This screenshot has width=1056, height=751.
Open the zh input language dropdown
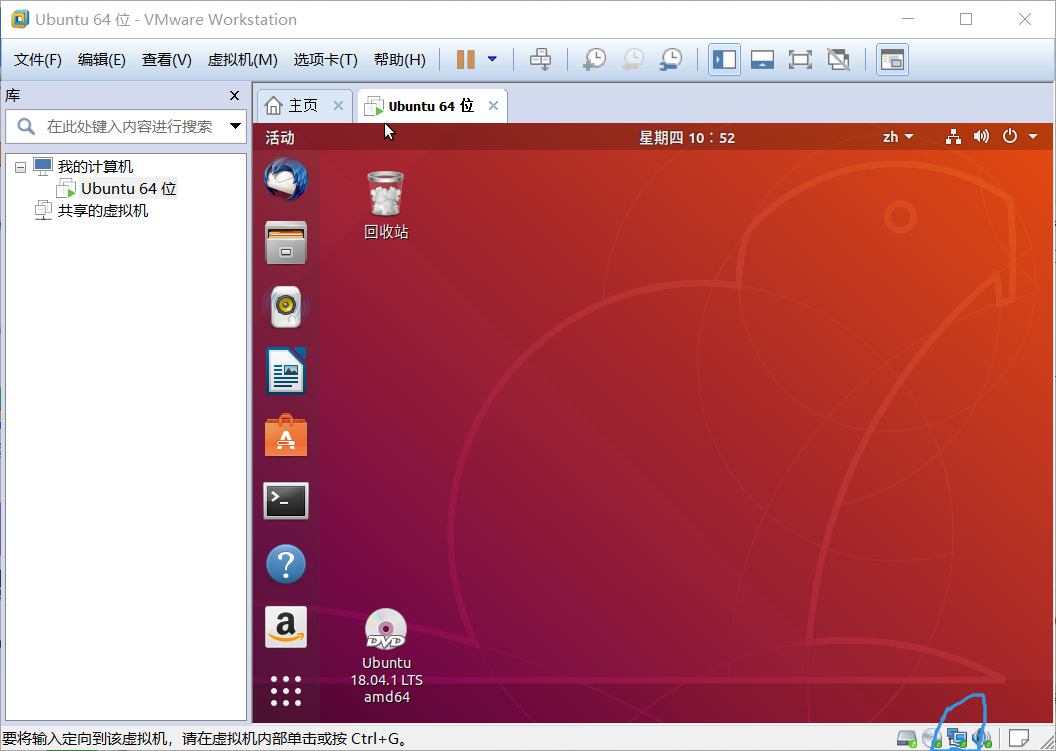click(x=898, y=137)
